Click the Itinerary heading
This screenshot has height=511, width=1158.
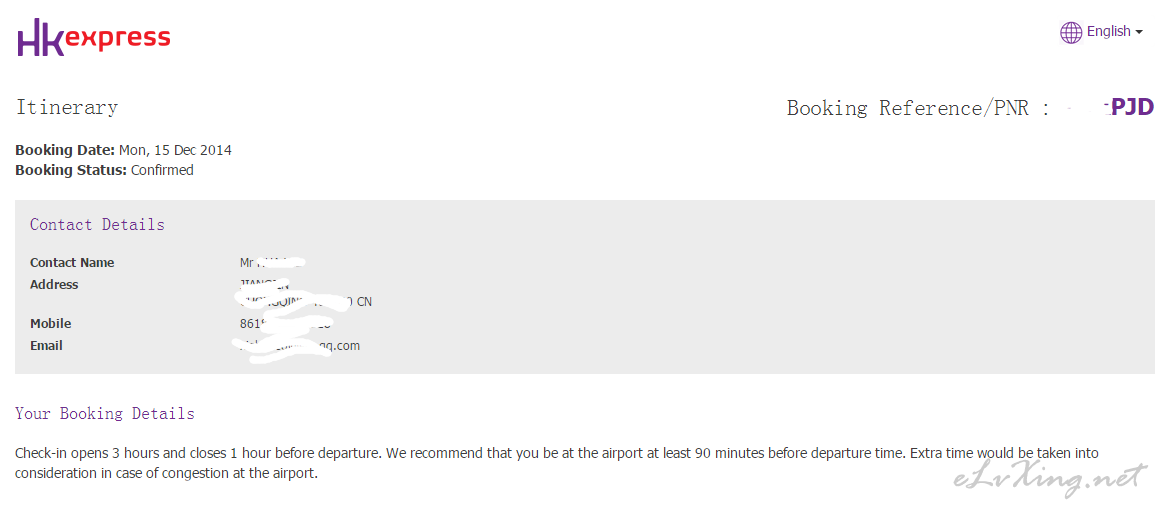(x=67, y=108)
